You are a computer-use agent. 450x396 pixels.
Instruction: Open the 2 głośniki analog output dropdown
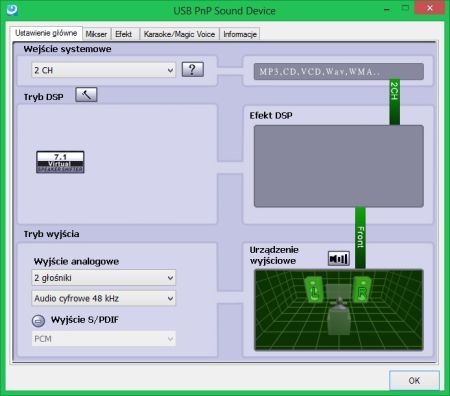click(x=104, y=278)
